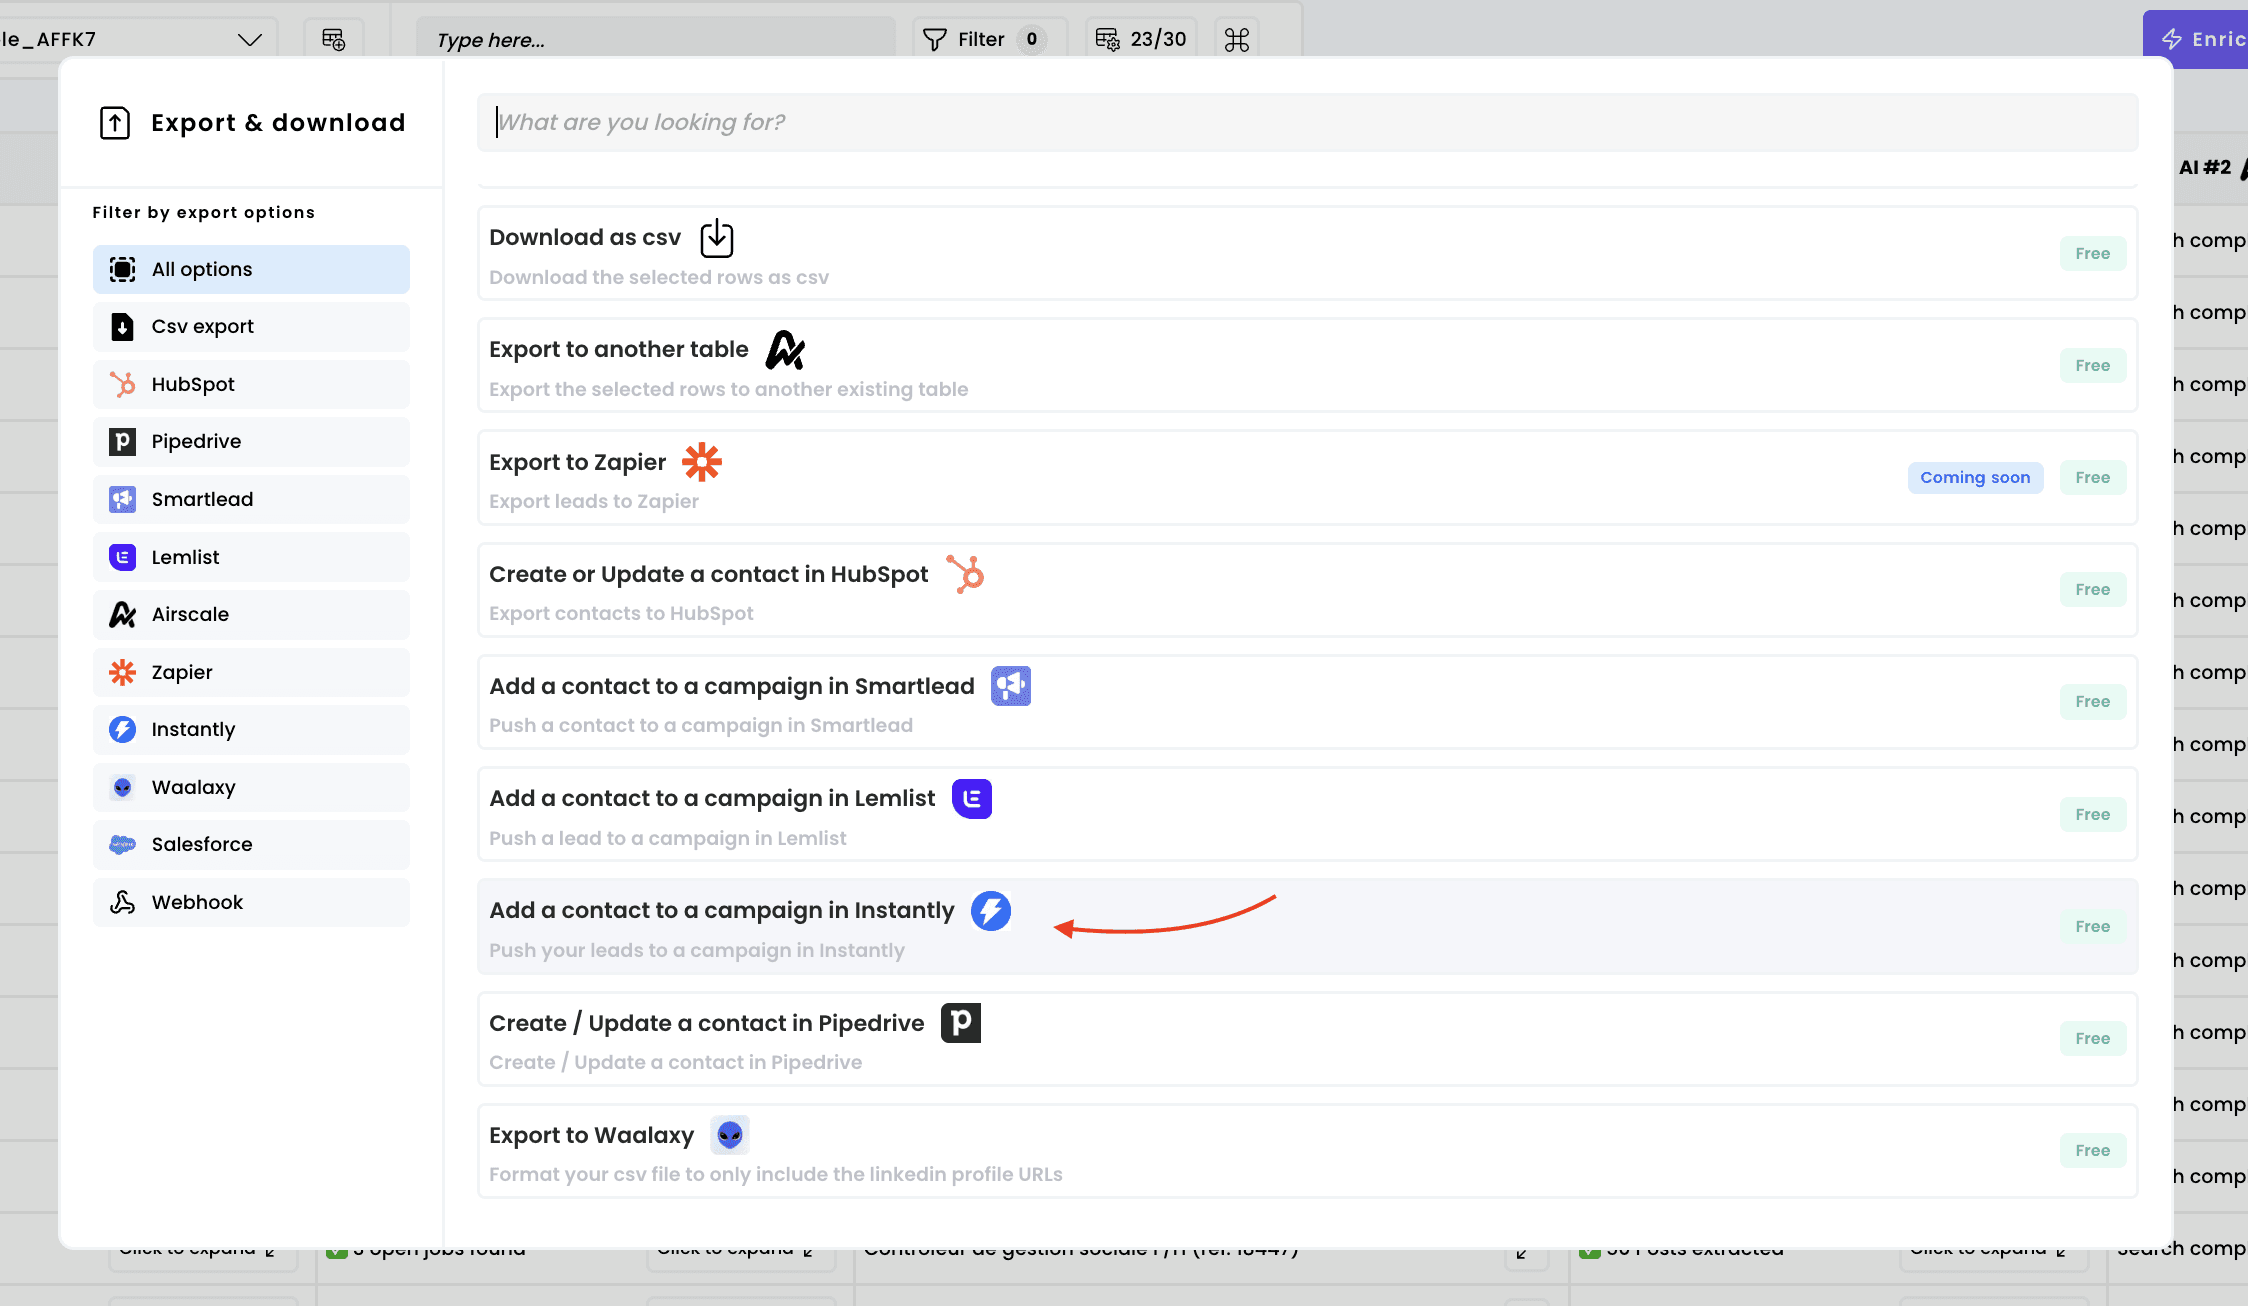Viewport: 2248px width, 1306px height.
Task: Click the Zapier starburst icon in Export to Zapier
Action: pyautogui.click(x=701, y=462)
